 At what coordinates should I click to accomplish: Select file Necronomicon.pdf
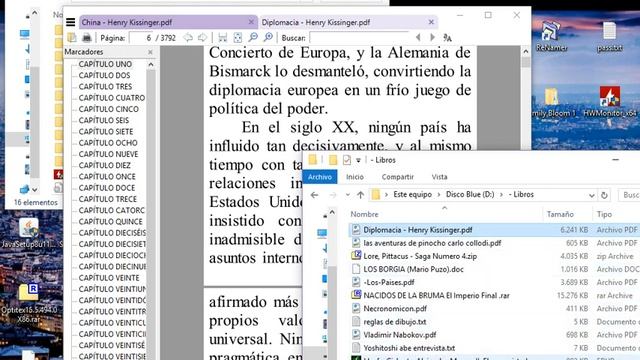(395, 309)
